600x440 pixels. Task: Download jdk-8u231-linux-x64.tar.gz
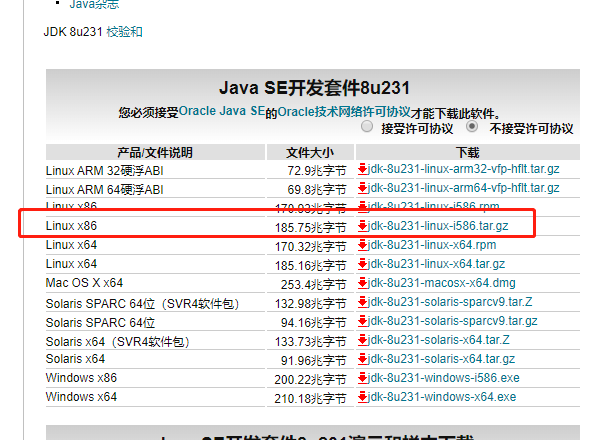[x=436, y=264]
